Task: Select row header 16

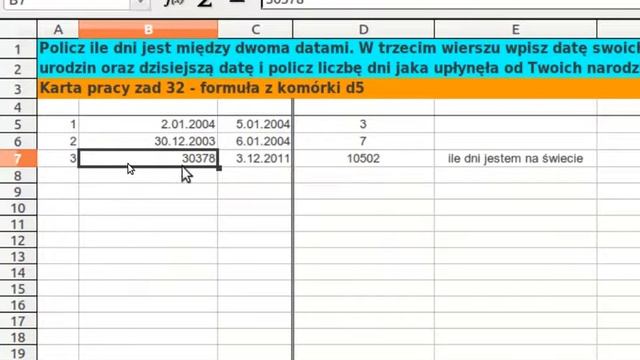Action: coord(18,305)
